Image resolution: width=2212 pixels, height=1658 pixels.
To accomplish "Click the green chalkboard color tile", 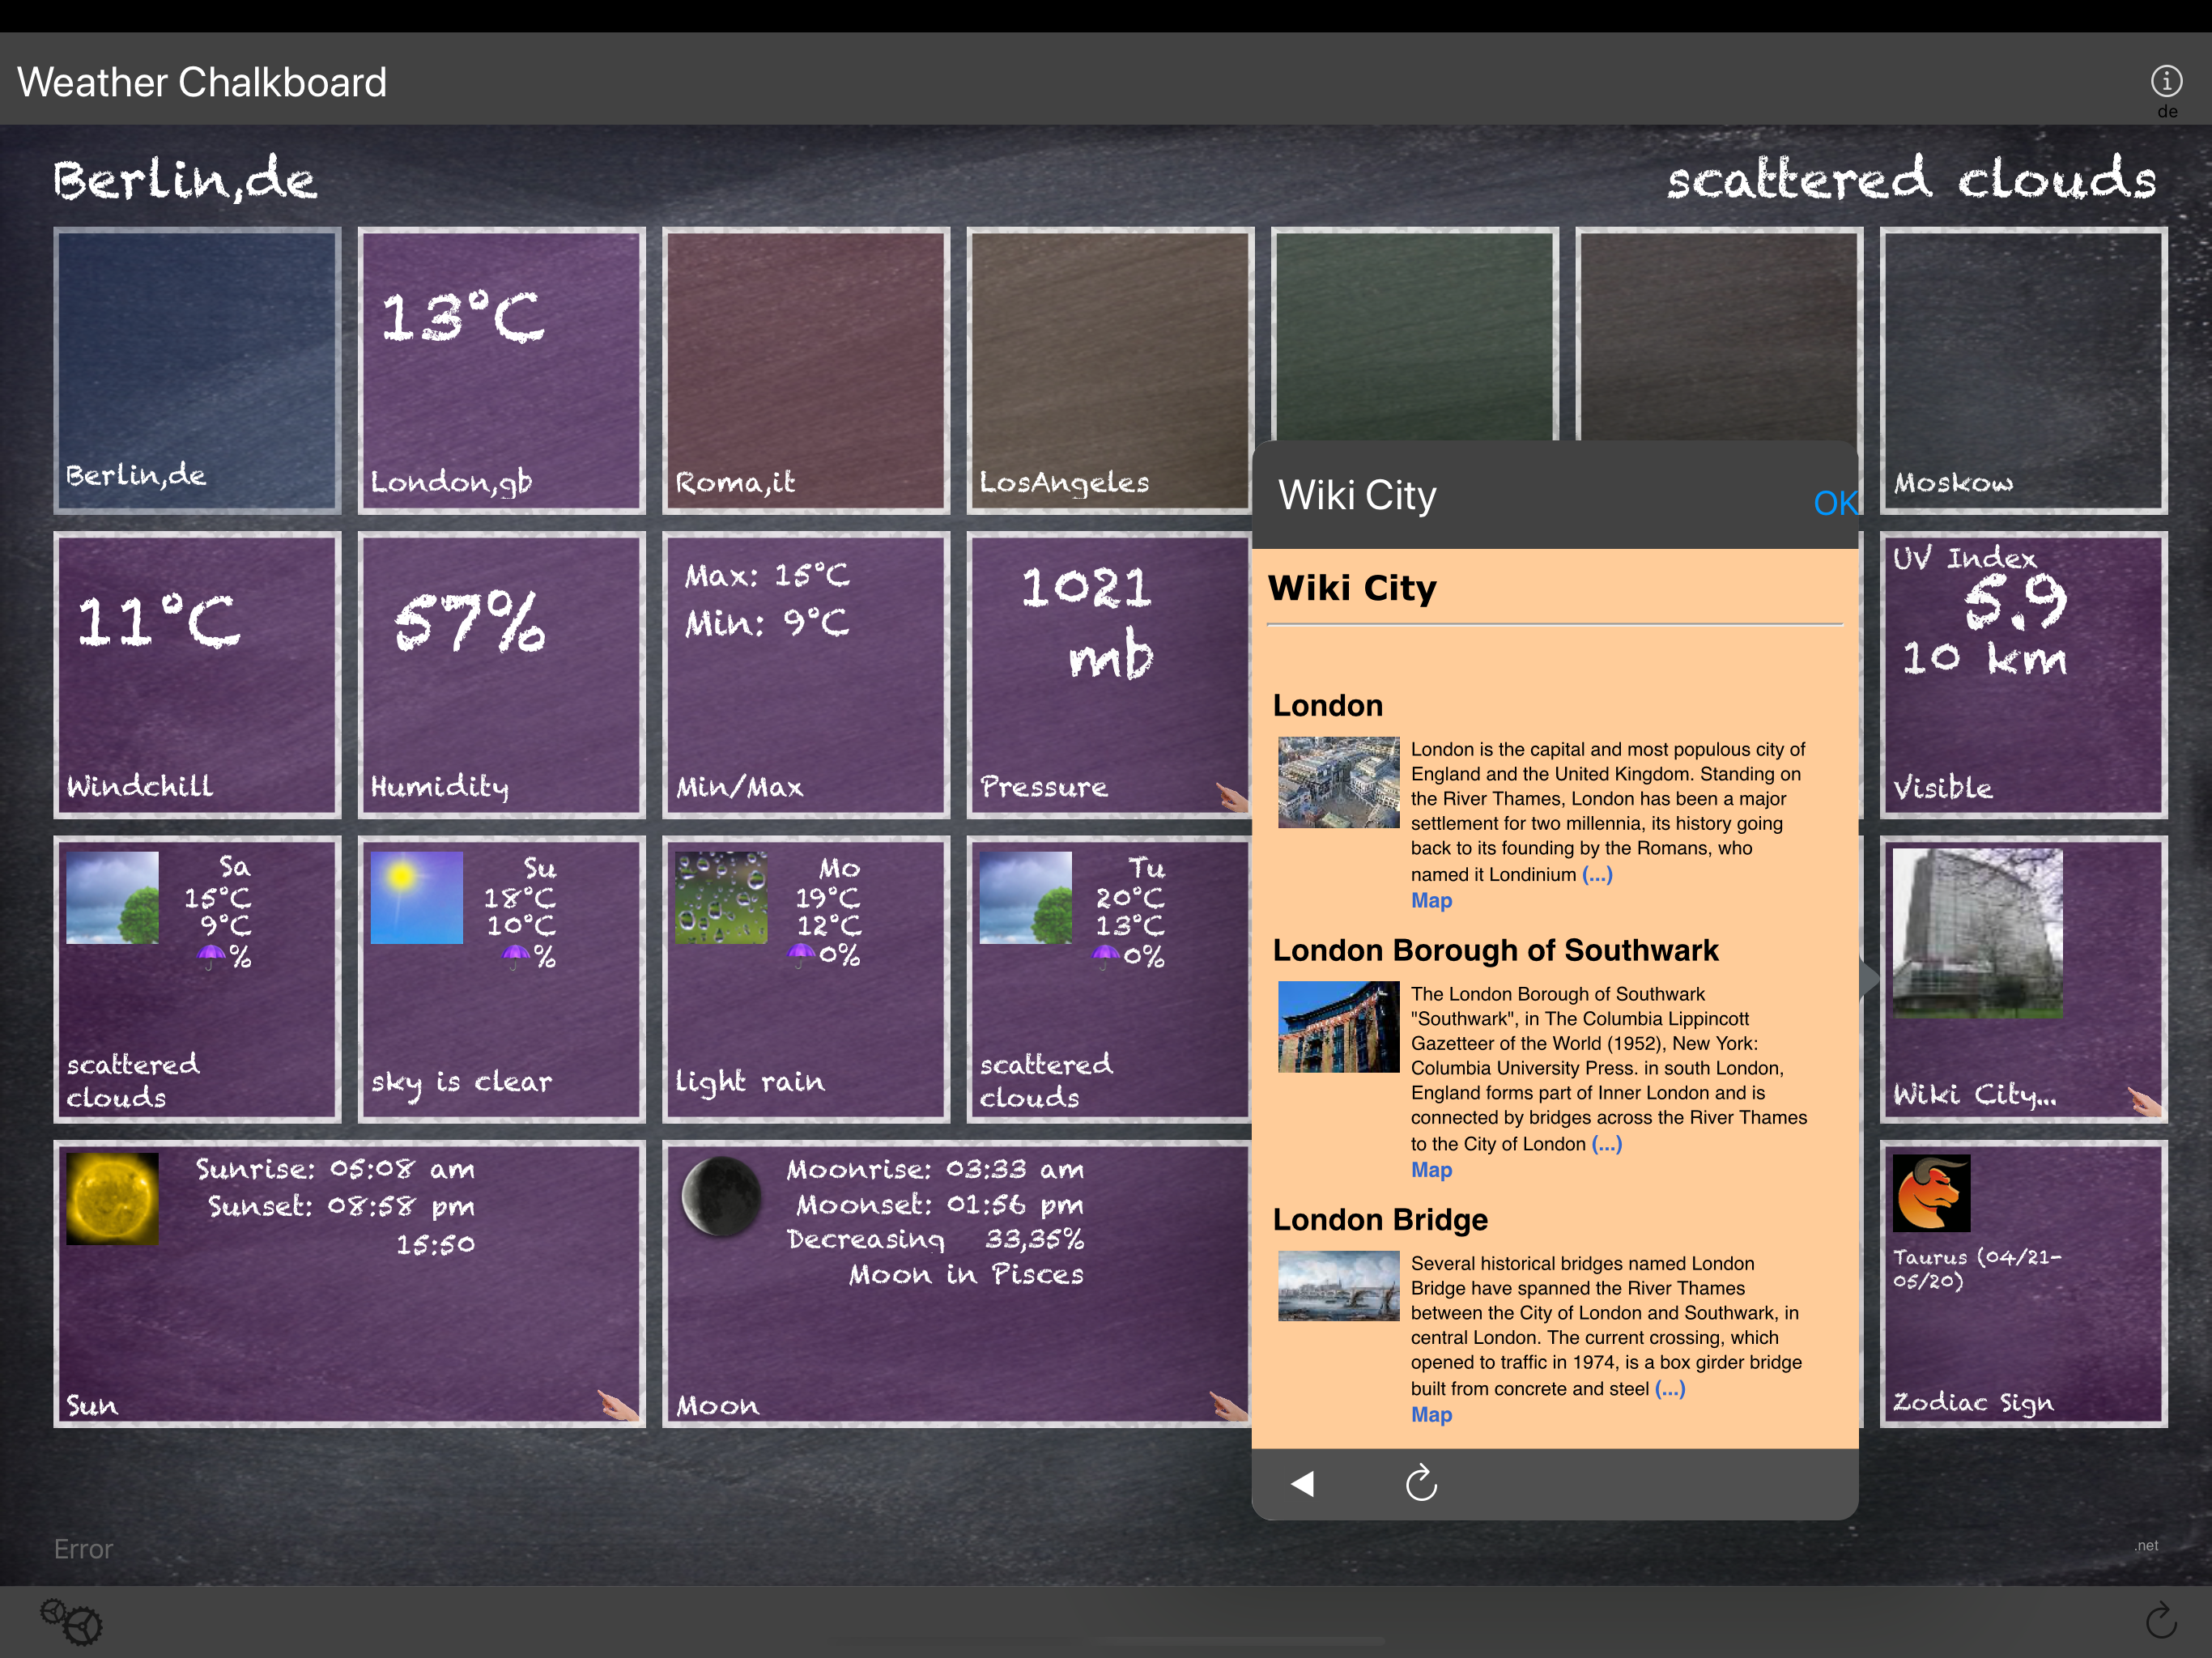I will 1414,335.
